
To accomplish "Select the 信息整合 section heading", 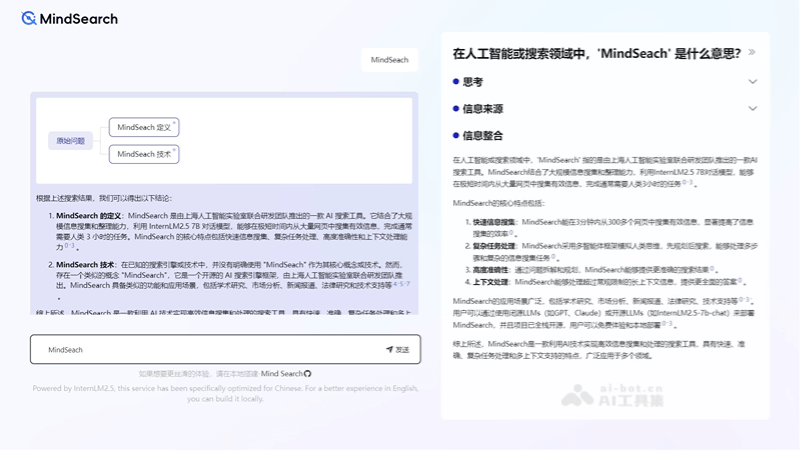I will (483, 135).
